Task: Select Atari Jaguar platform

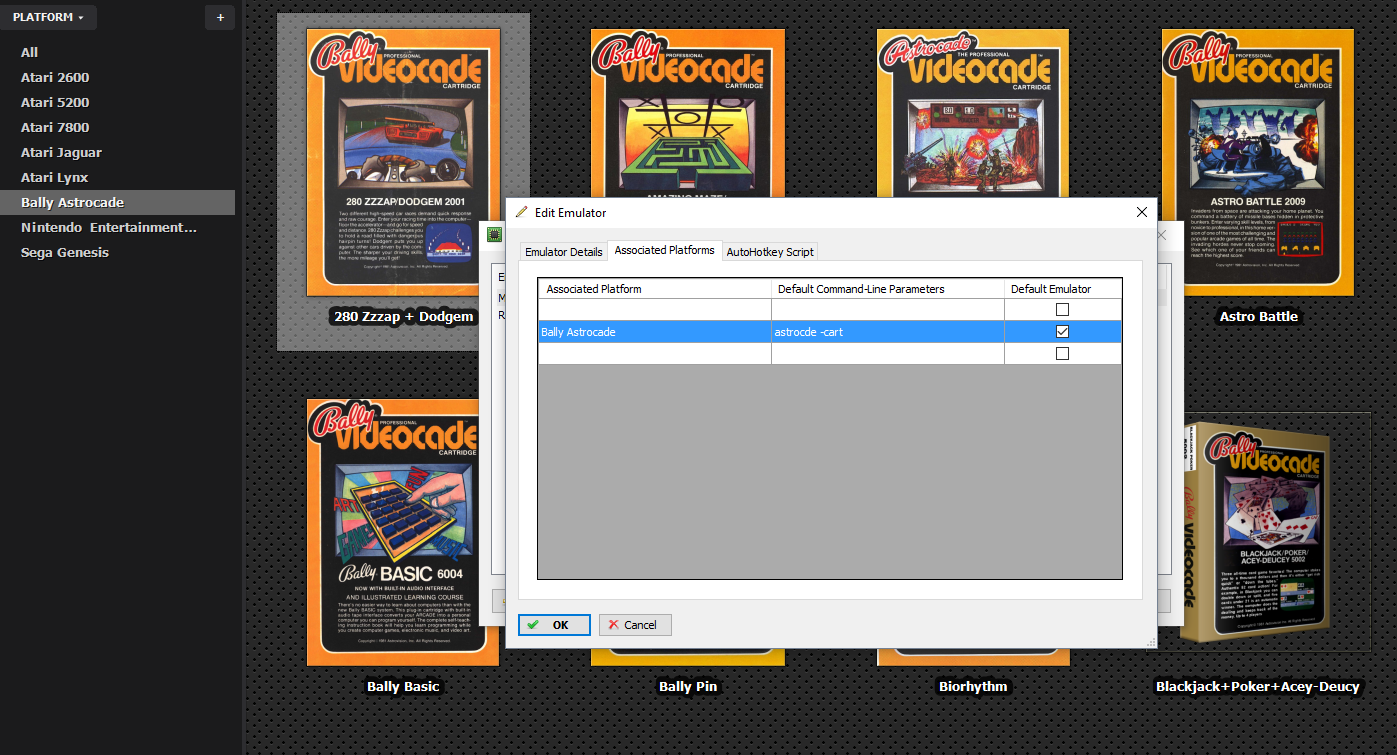Action: click(x=62, y=152)
